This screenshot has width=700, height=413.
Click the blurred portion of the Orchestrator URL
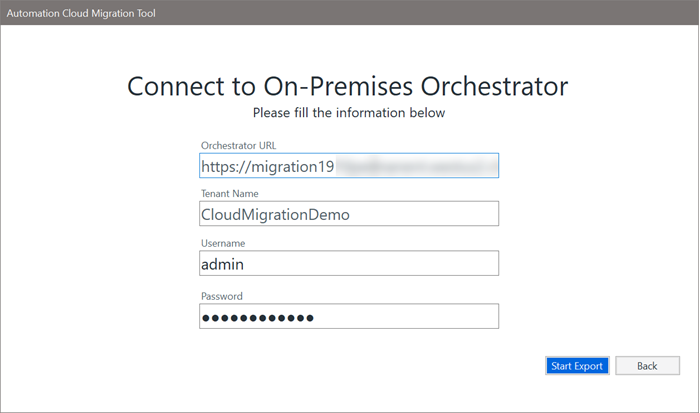(415, 166)
